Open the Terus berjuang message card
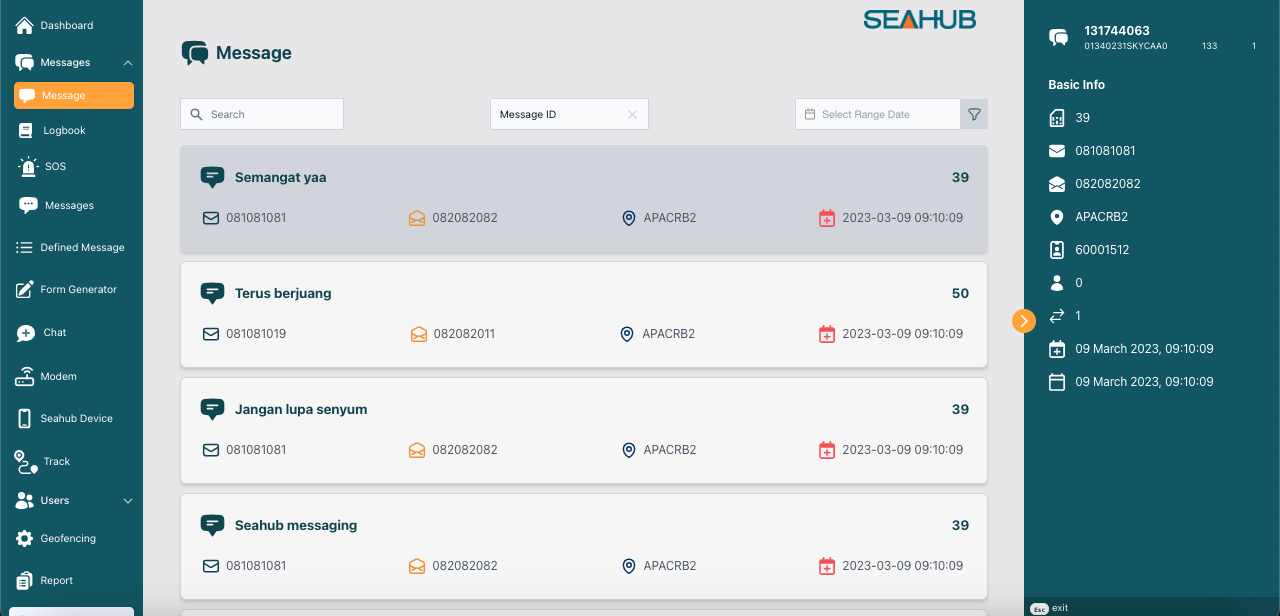The height and width of the screenshot is (616, 1280). tap(584, 314)
